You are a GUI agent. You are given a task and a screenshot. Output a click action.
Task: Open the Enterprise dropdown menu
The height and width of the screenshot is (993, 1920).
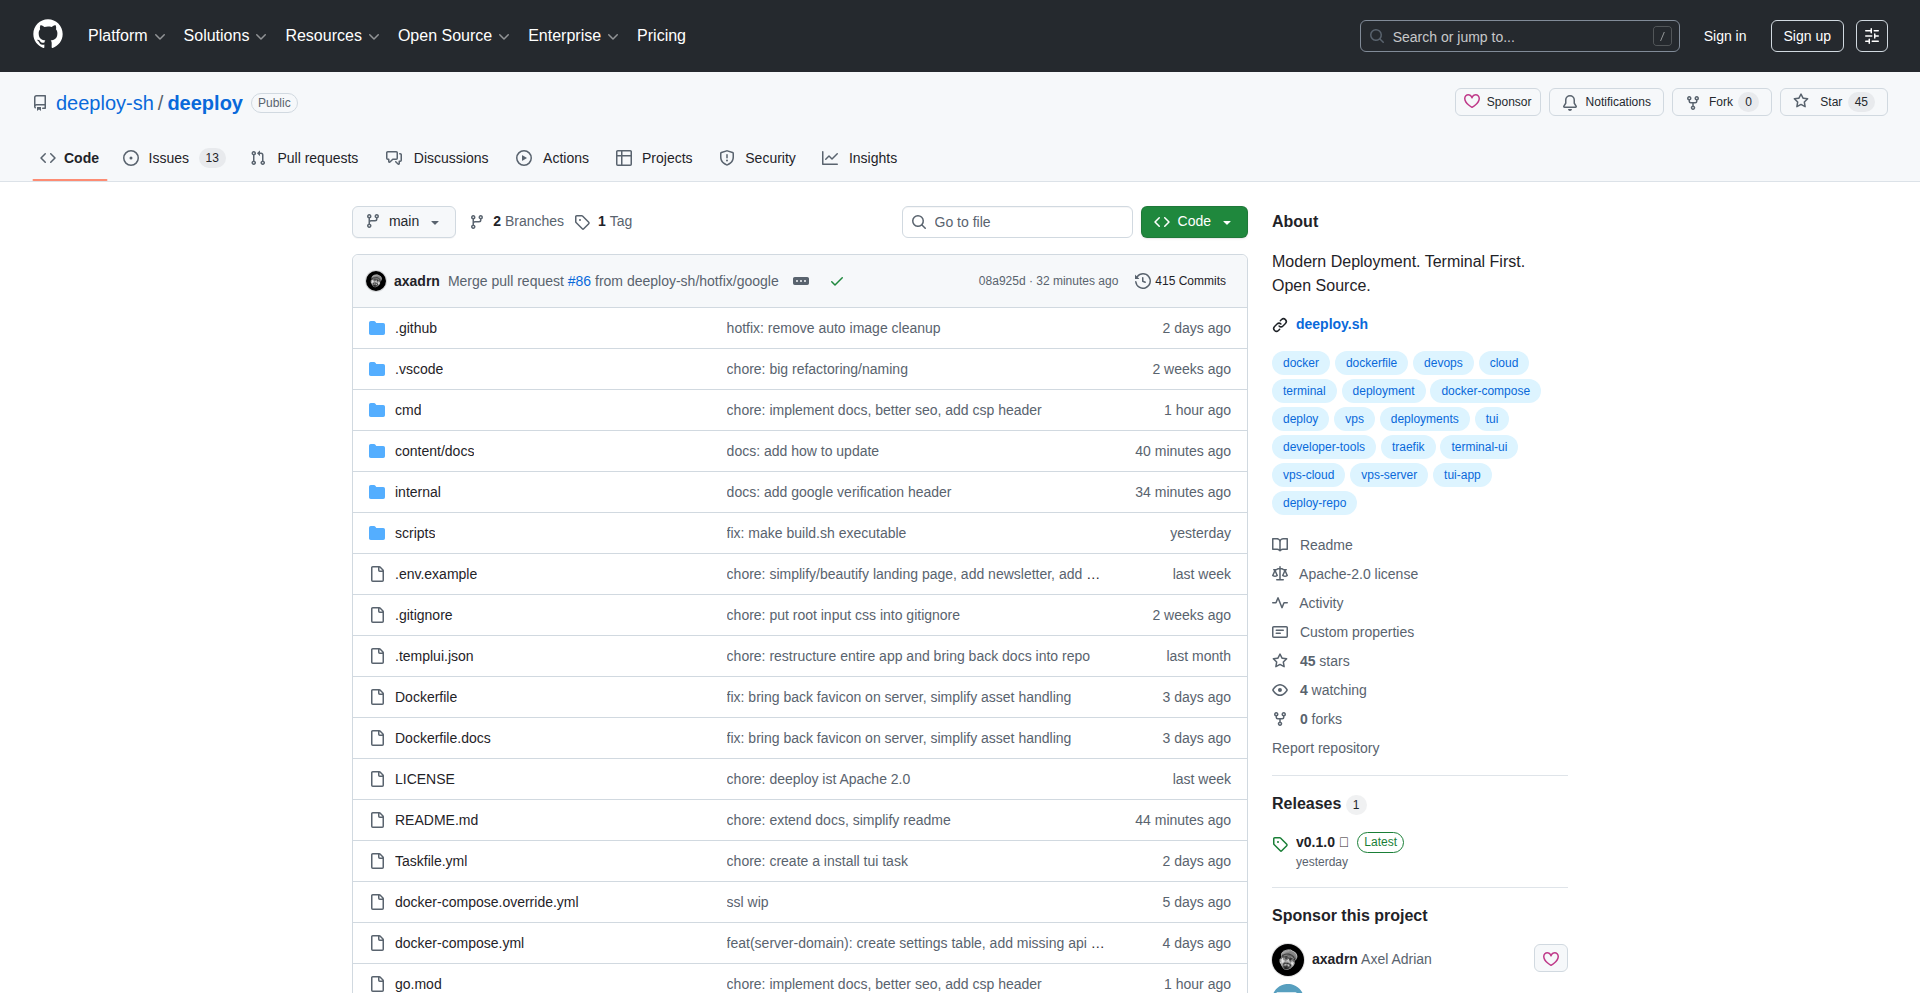pos(573,36)
